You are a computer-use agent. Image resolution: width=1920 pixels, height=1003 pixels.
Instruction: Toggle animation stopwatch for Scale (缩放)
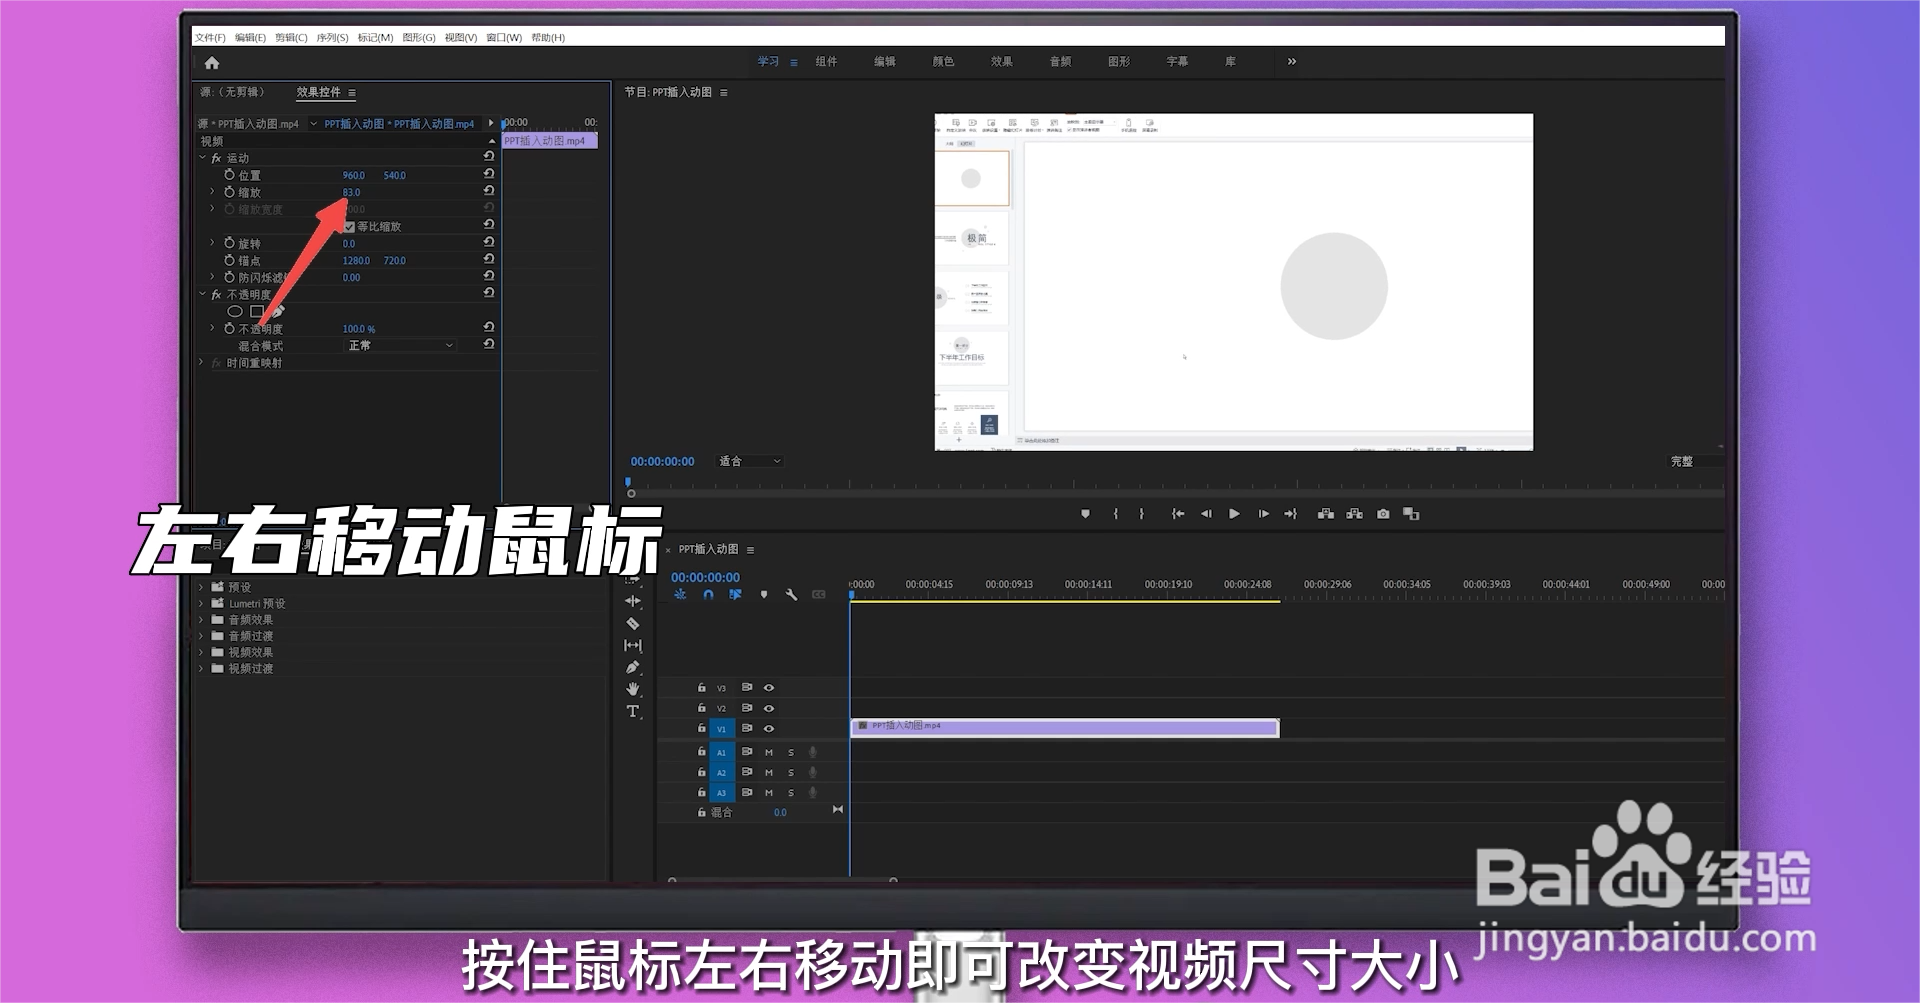[x=230, y=191]
